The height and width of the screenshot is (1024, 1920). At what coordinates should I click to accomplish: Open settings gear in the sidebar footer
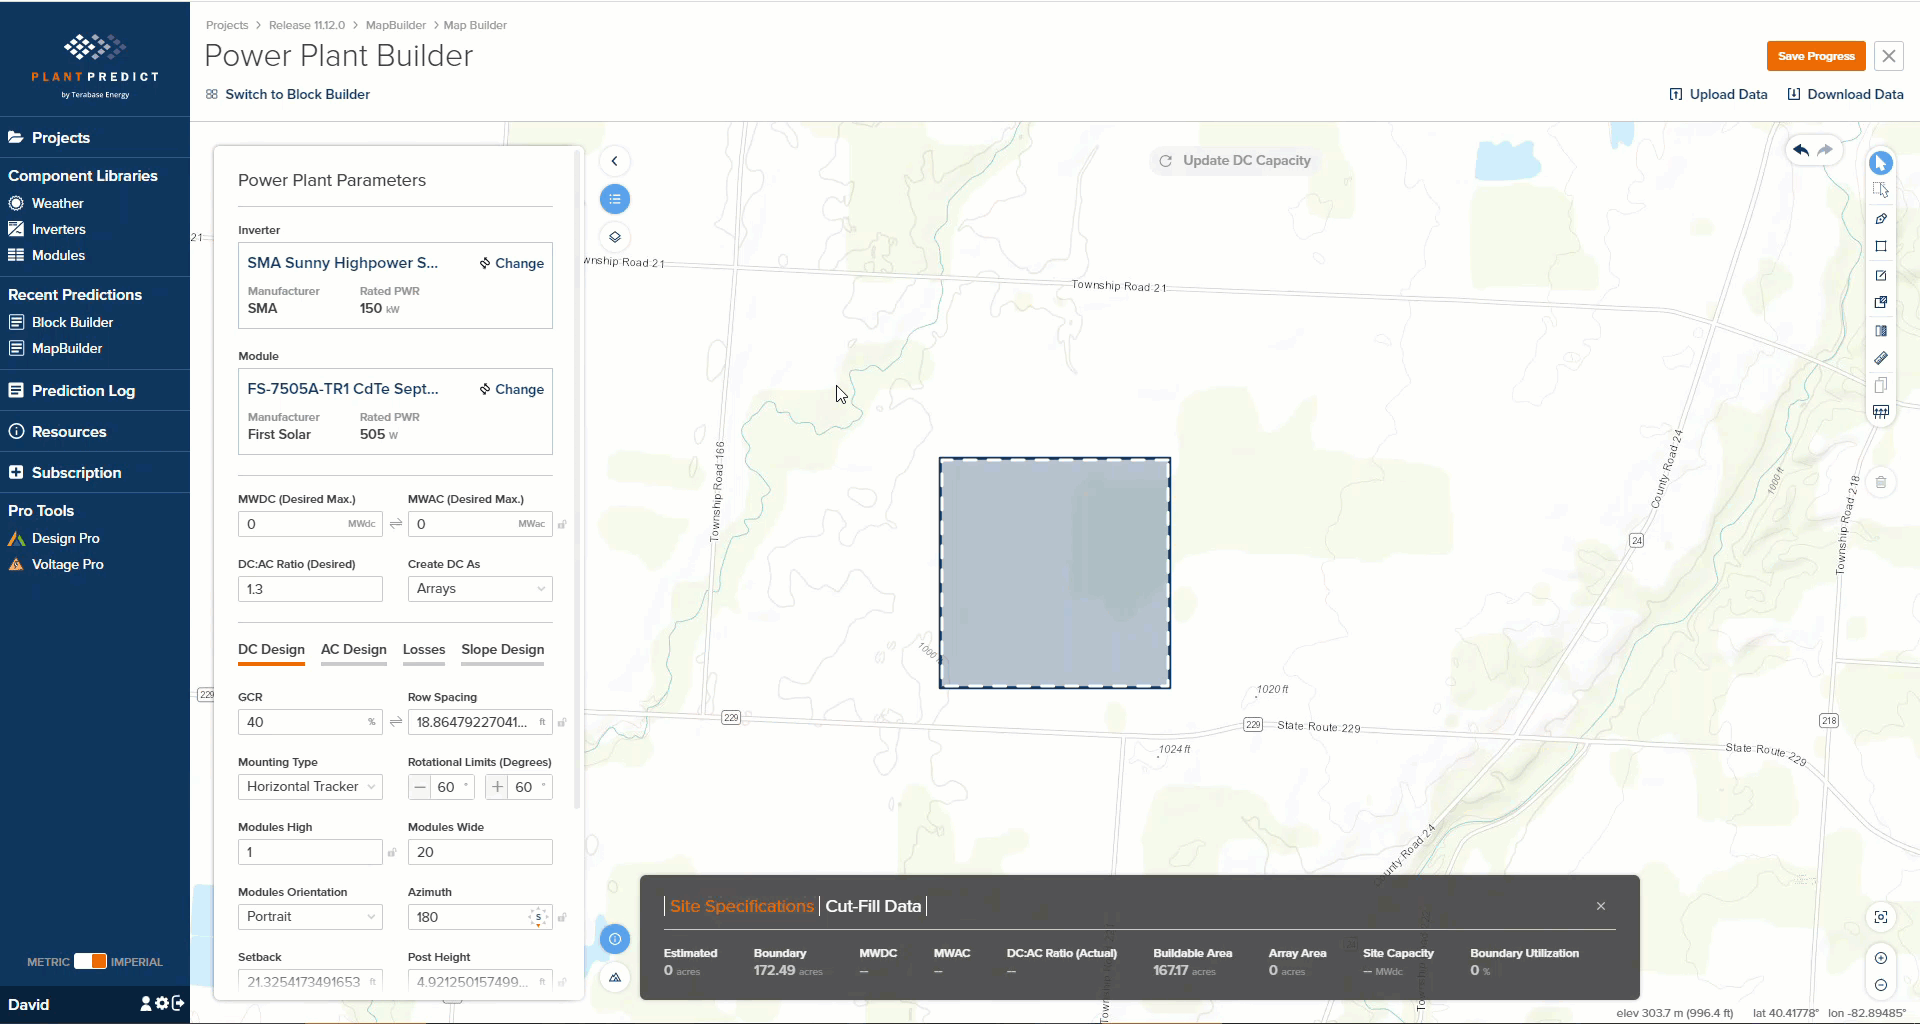point(162,1003)
